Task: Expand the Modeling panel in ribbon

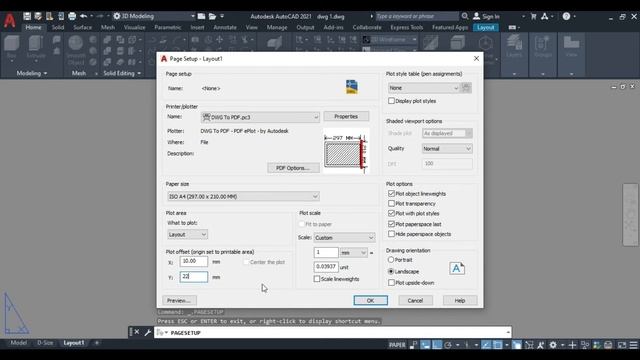Action: pyautogui.click(x=32, y=73)
